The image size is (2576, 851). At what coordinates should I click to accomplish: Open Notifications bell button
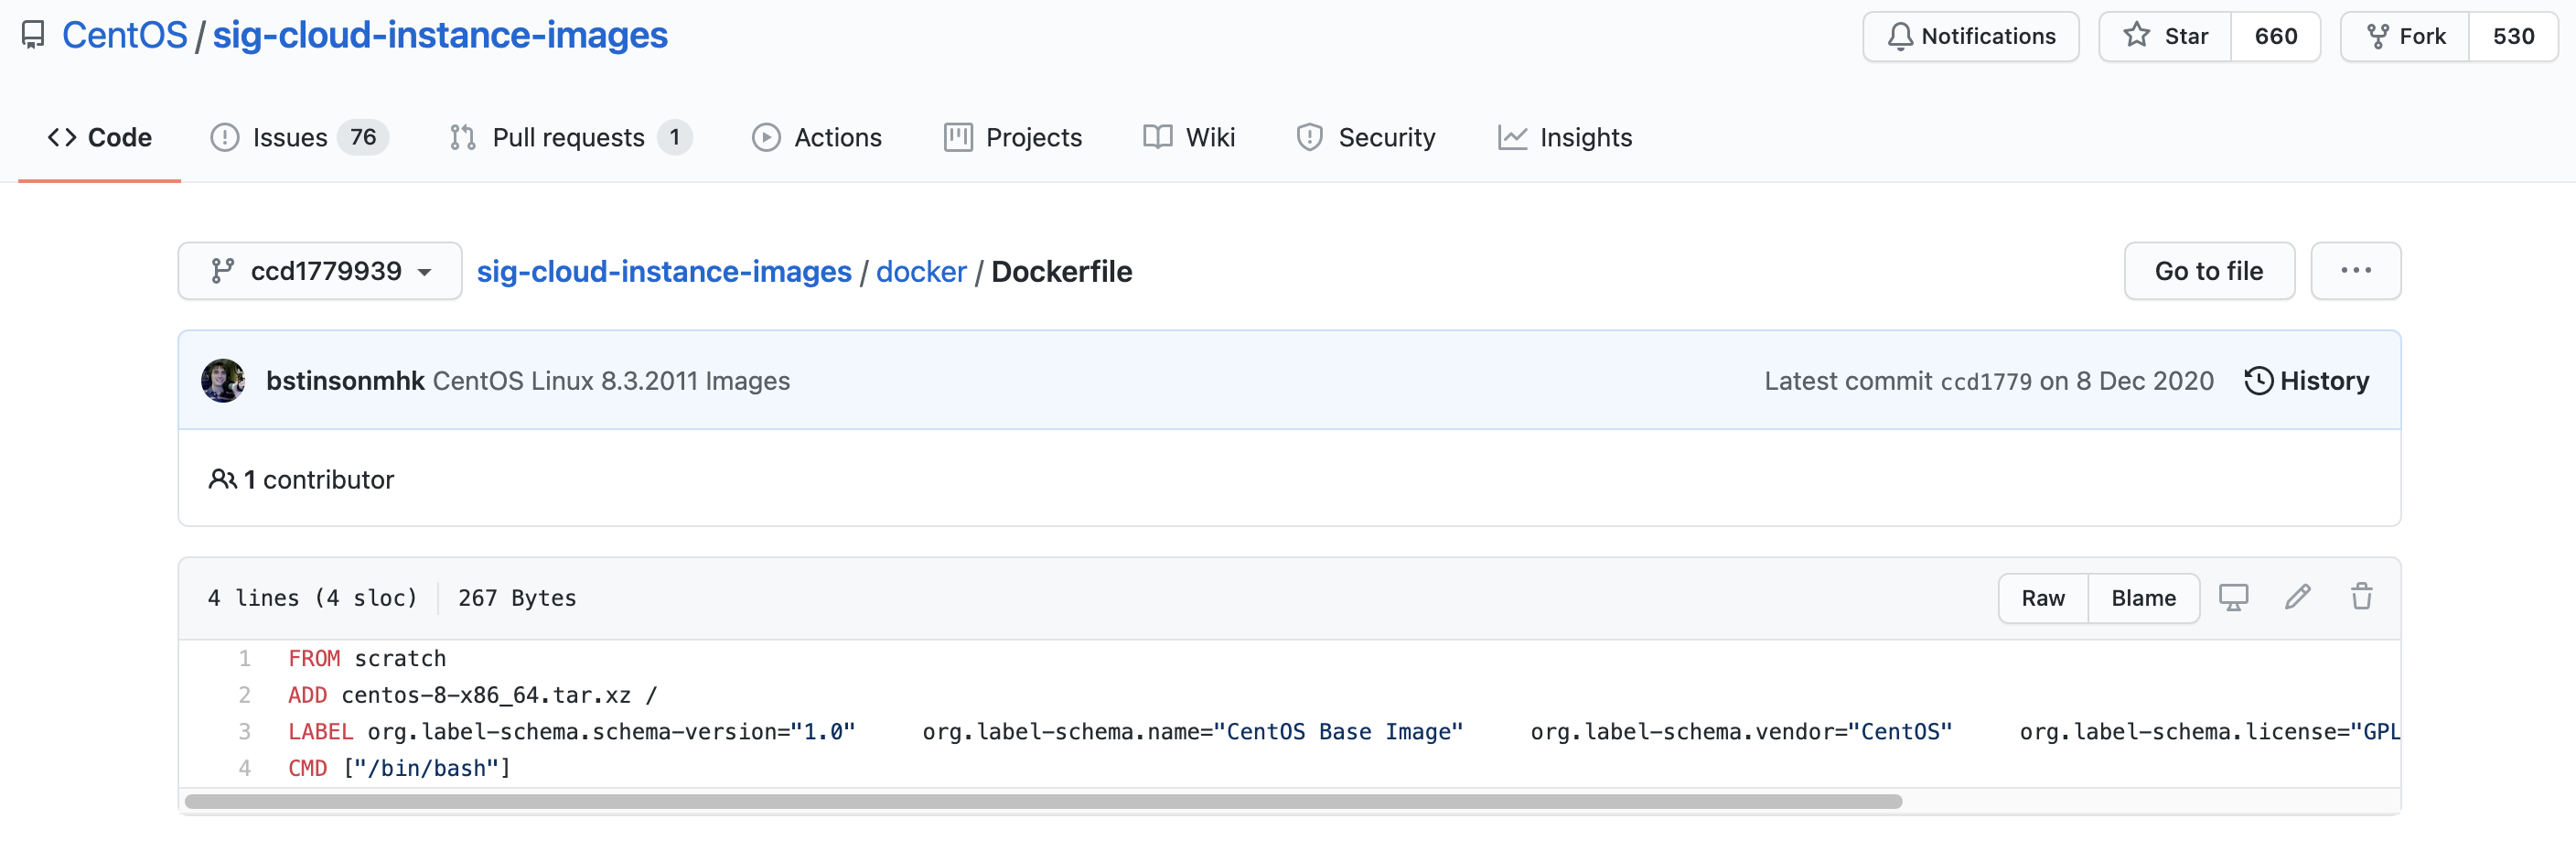(1970, 36)
